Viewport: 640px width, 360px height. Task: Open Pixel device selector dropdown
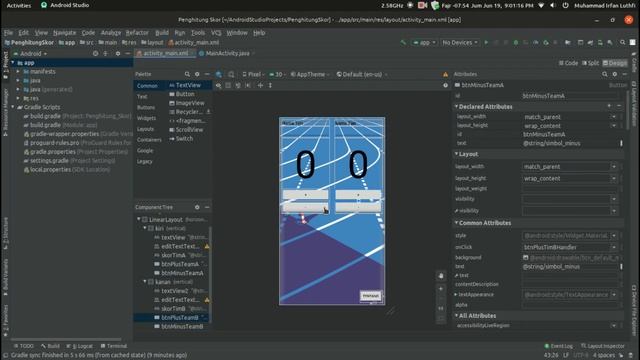pos(253,74)
